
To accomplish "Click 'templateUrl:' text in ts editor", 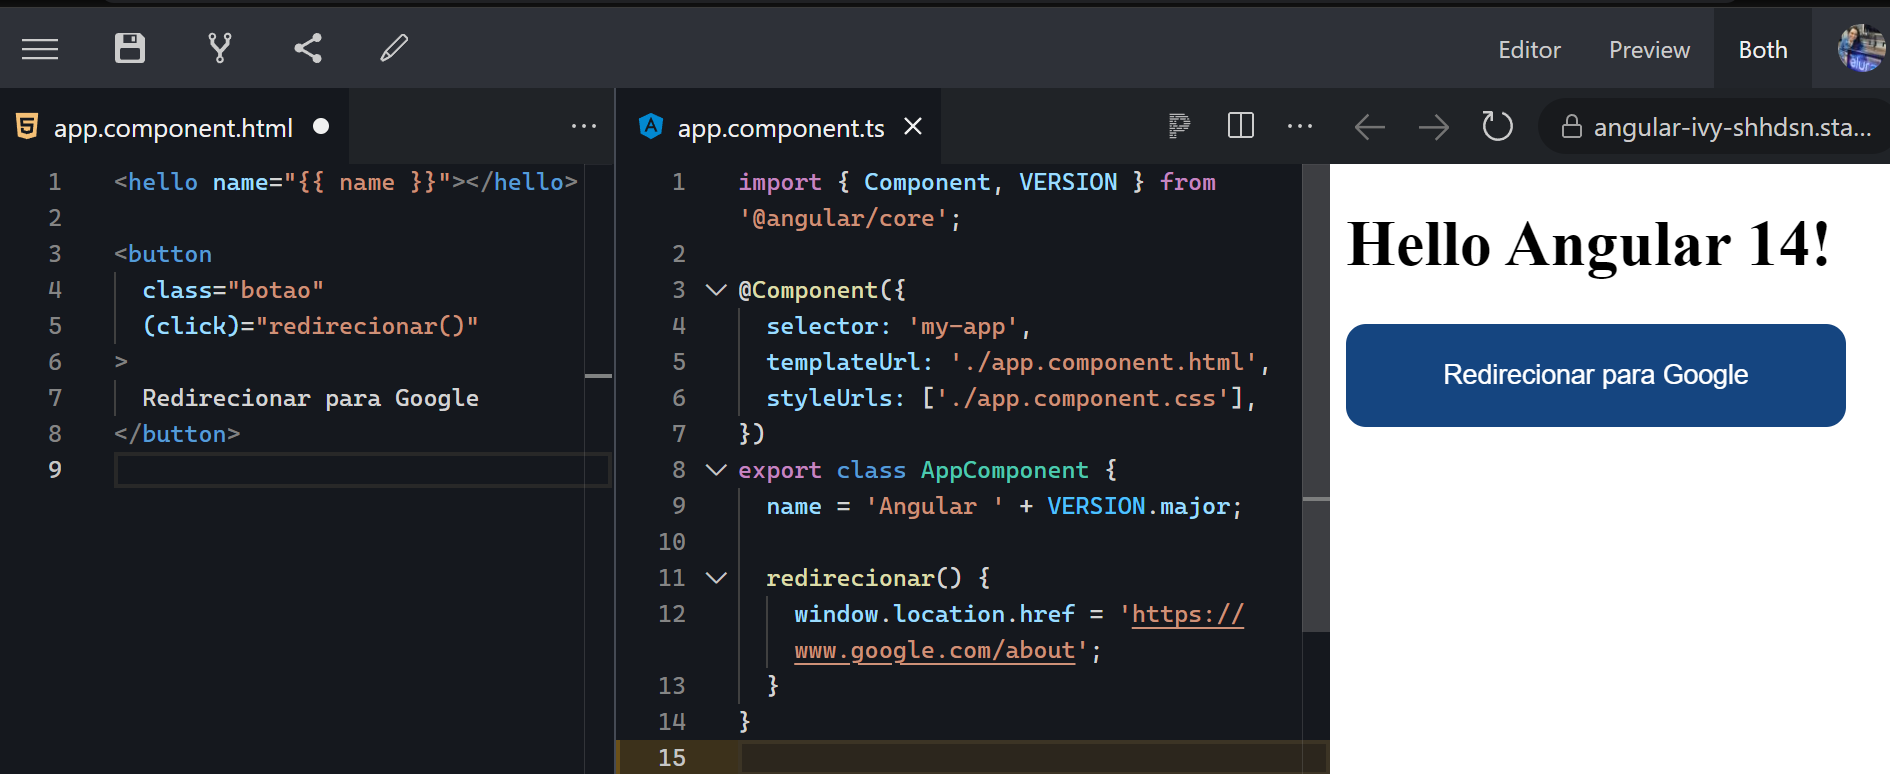I will 849,362.
